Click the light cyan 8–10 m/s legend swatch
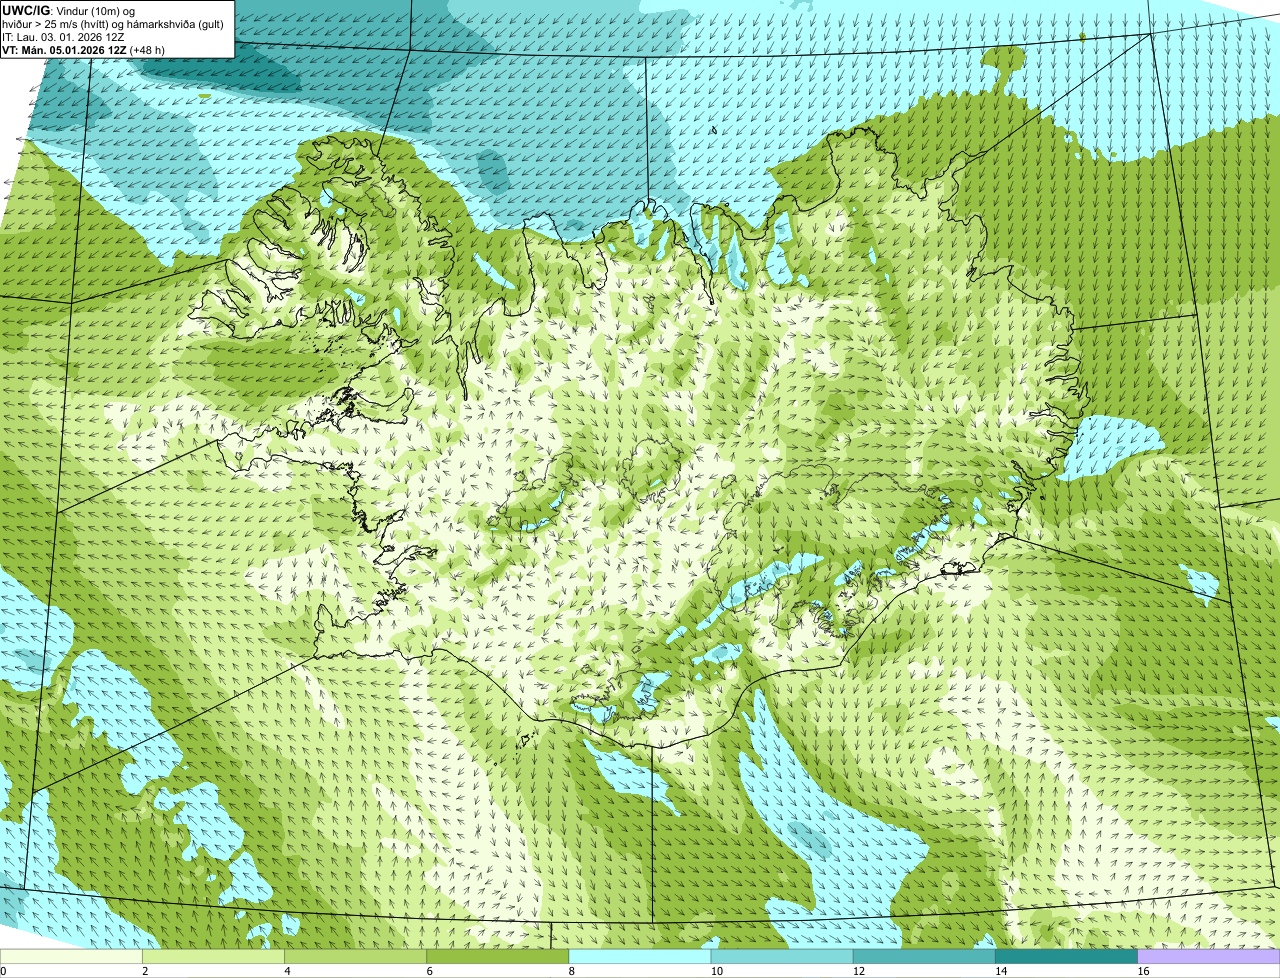 (x=641, y=956)
